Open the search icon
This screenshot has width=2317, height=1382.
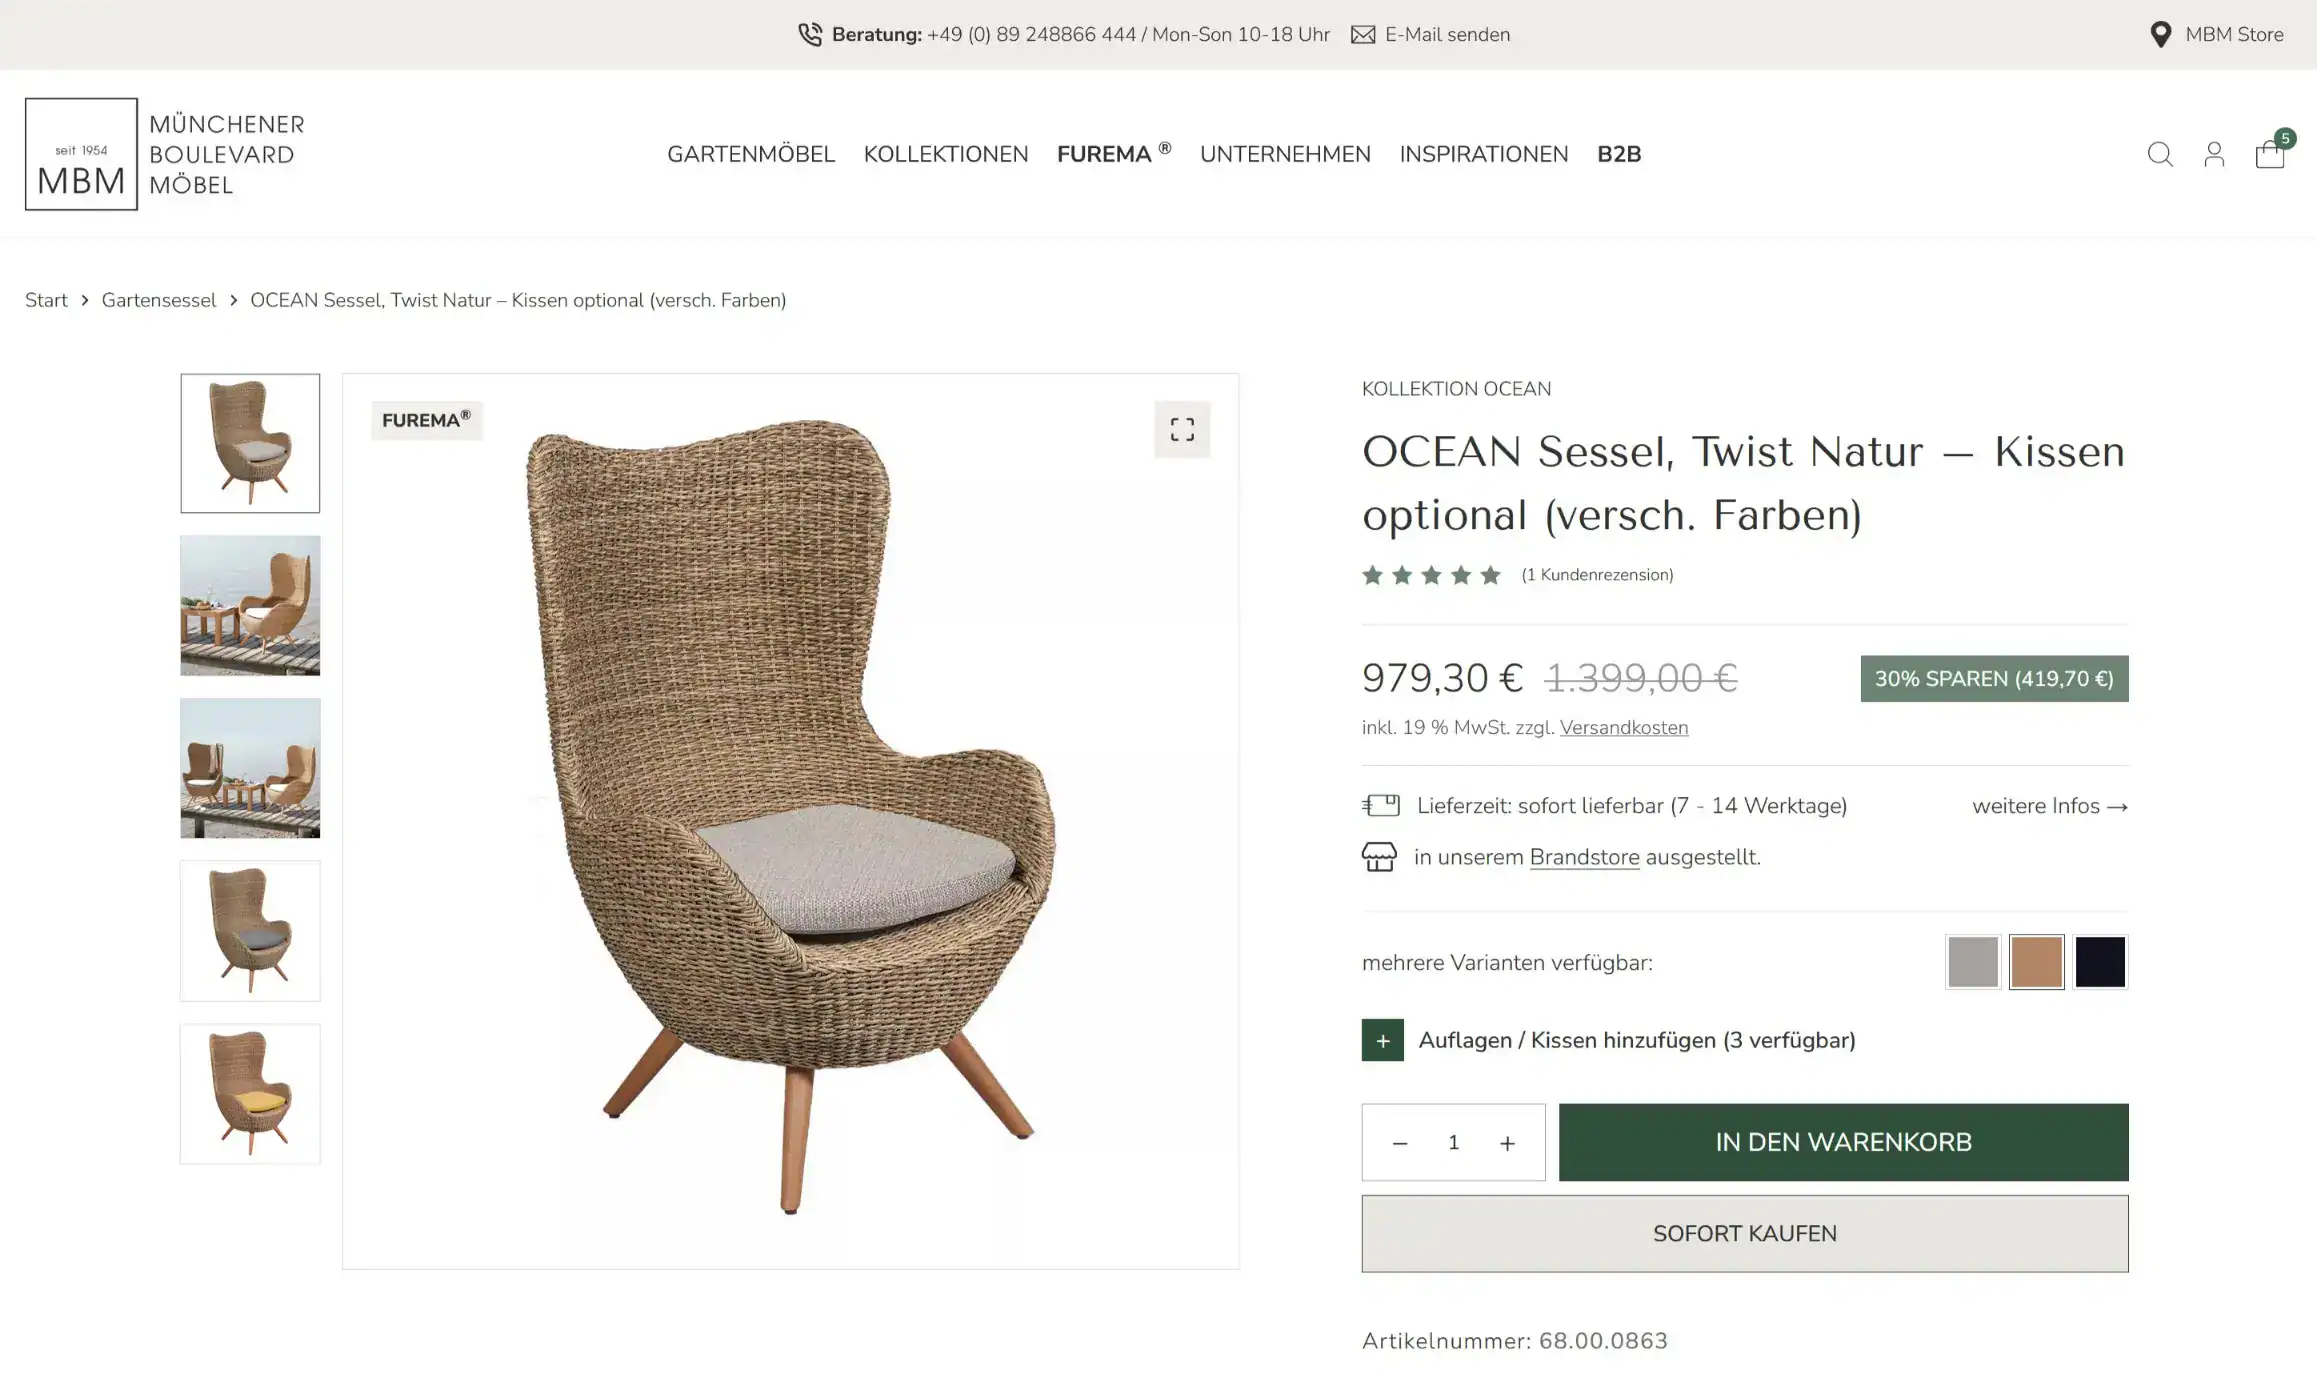tap(2159, 154)
